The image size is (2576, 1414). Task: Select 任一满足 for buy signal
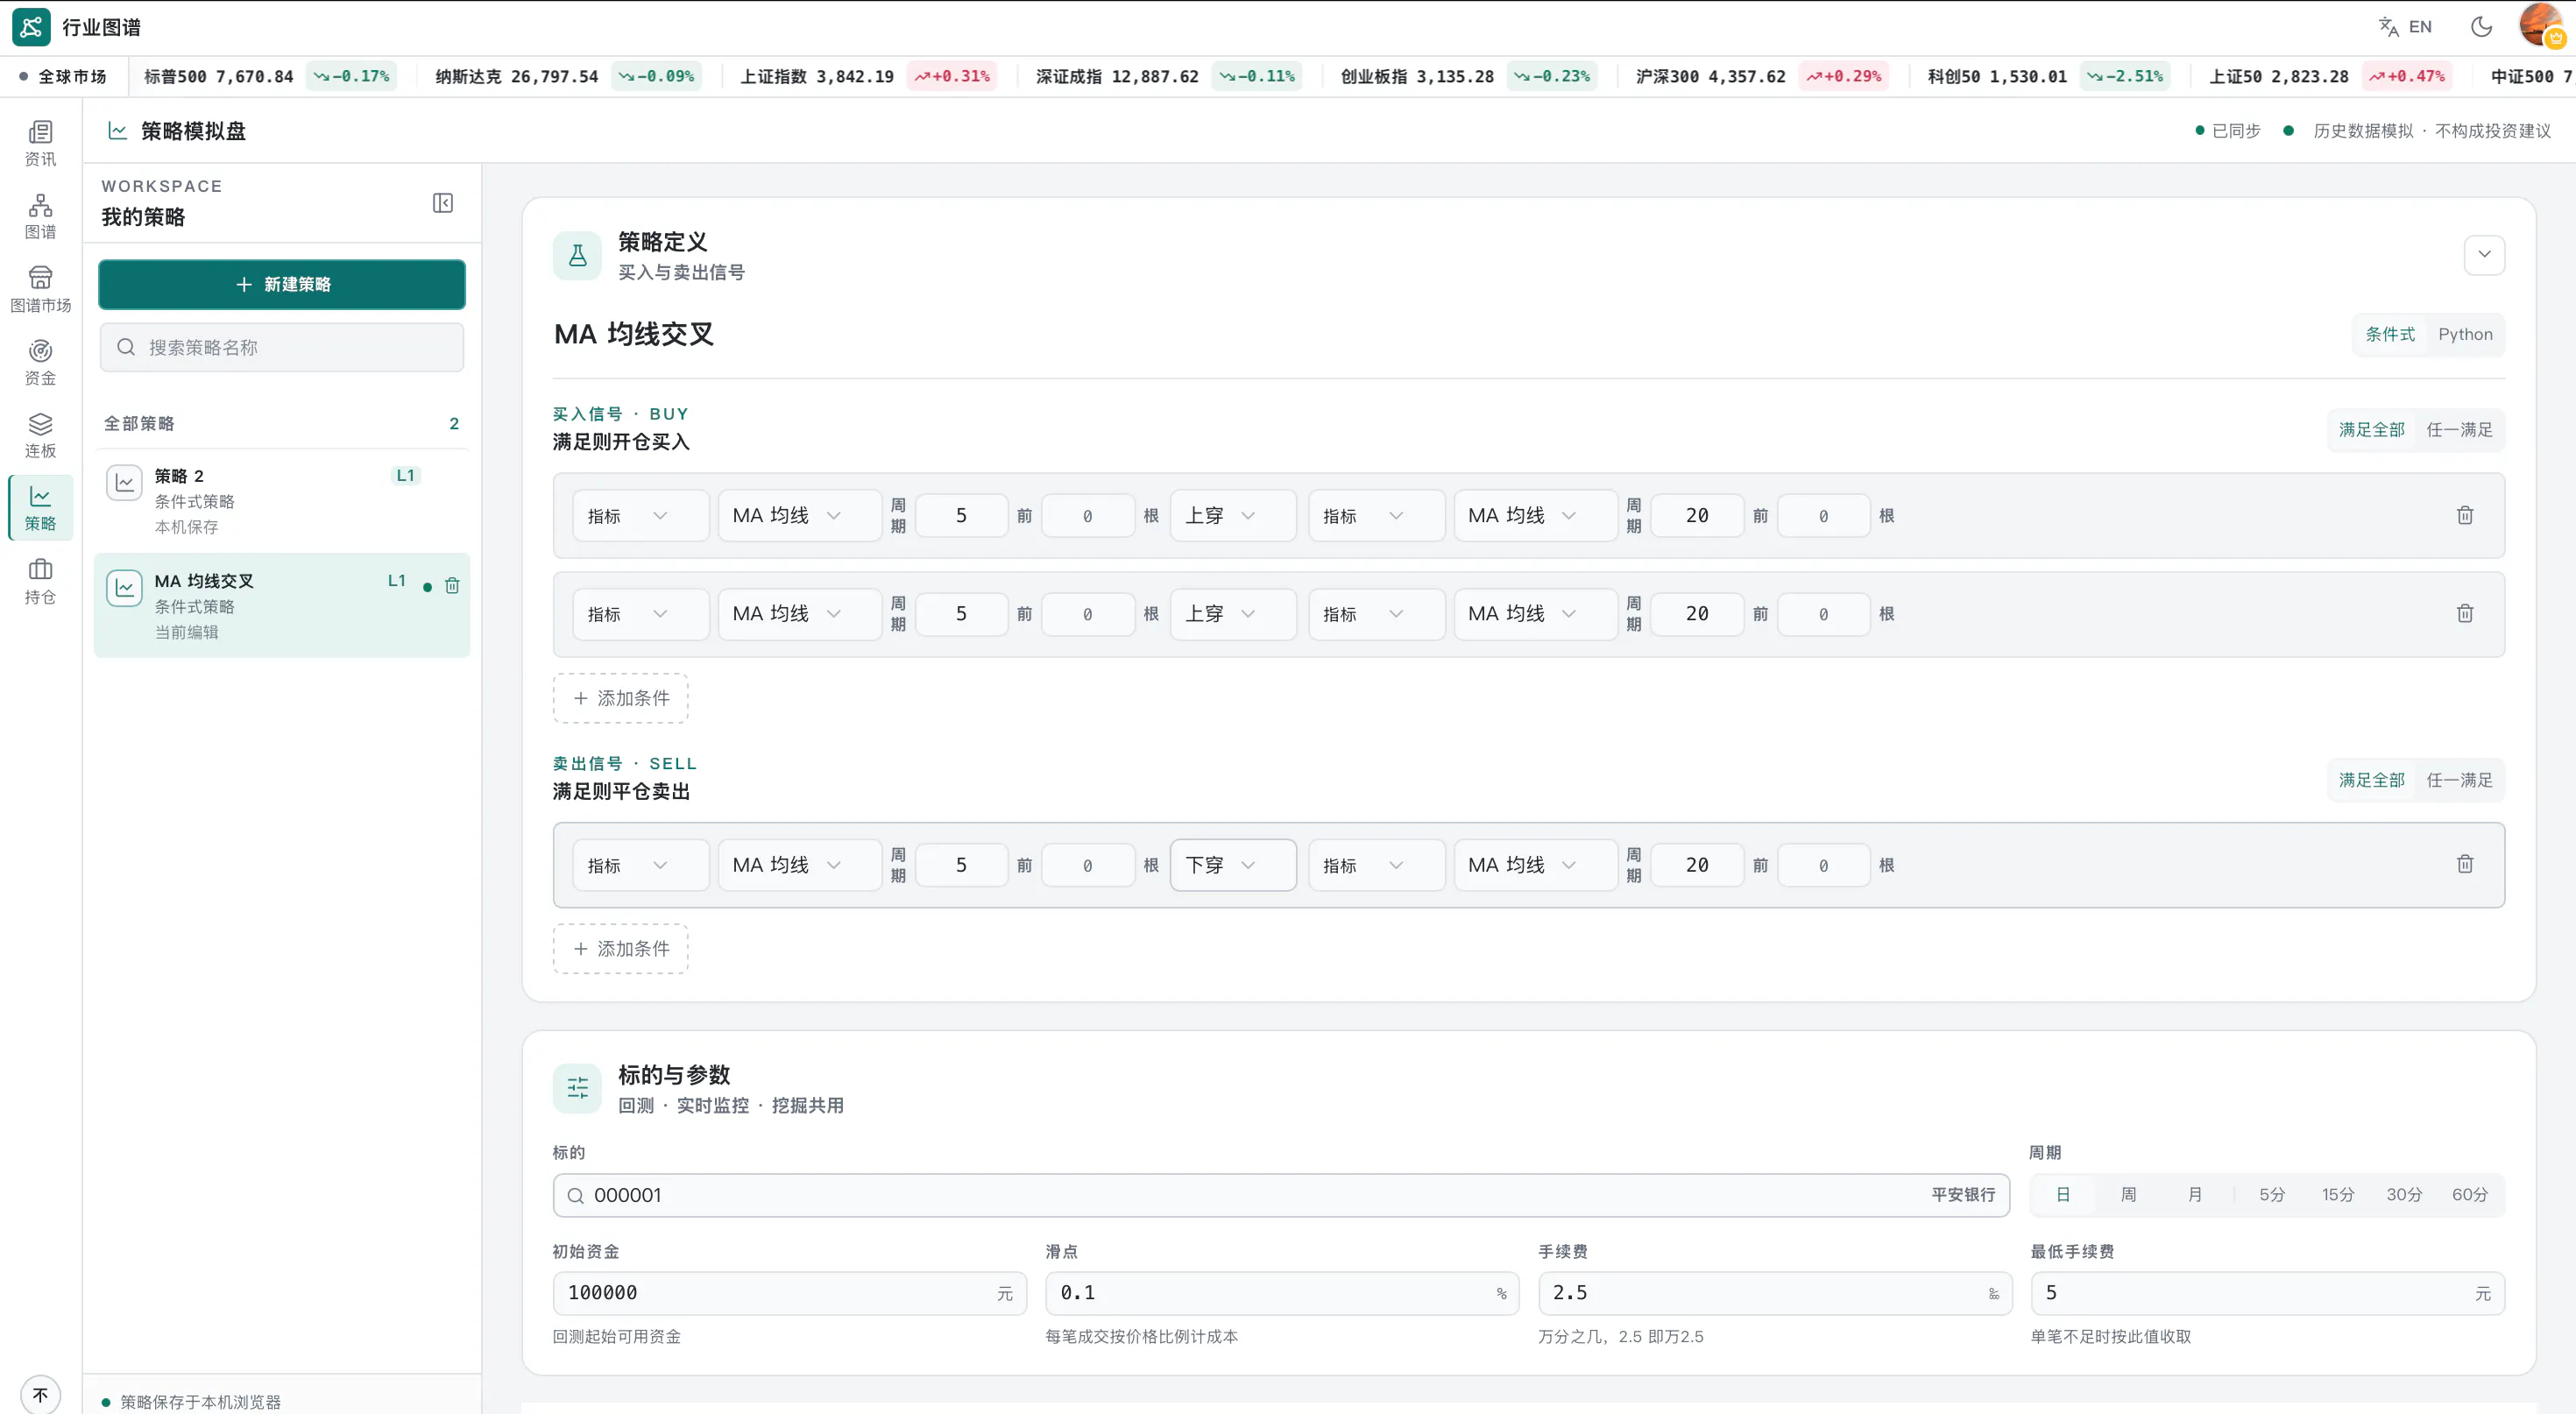click(2459, 430)
